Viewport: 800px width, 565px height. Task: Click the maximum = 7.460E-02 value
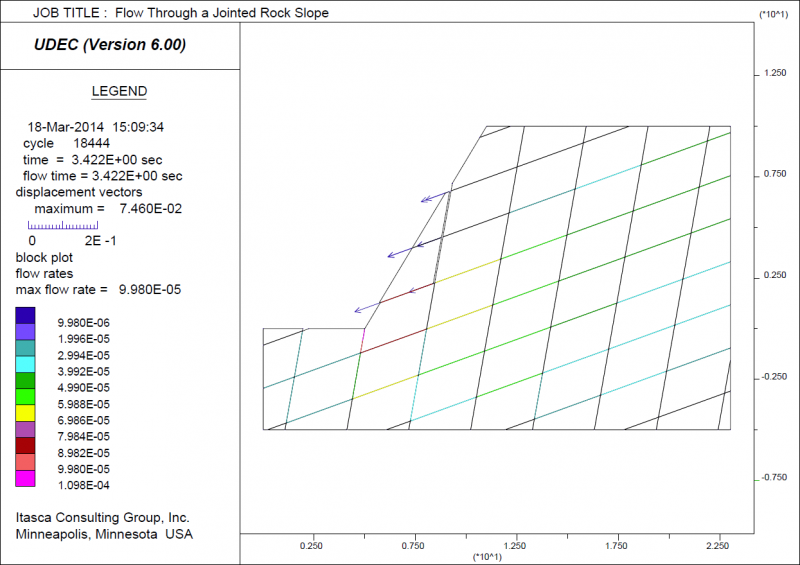(108, 209)
